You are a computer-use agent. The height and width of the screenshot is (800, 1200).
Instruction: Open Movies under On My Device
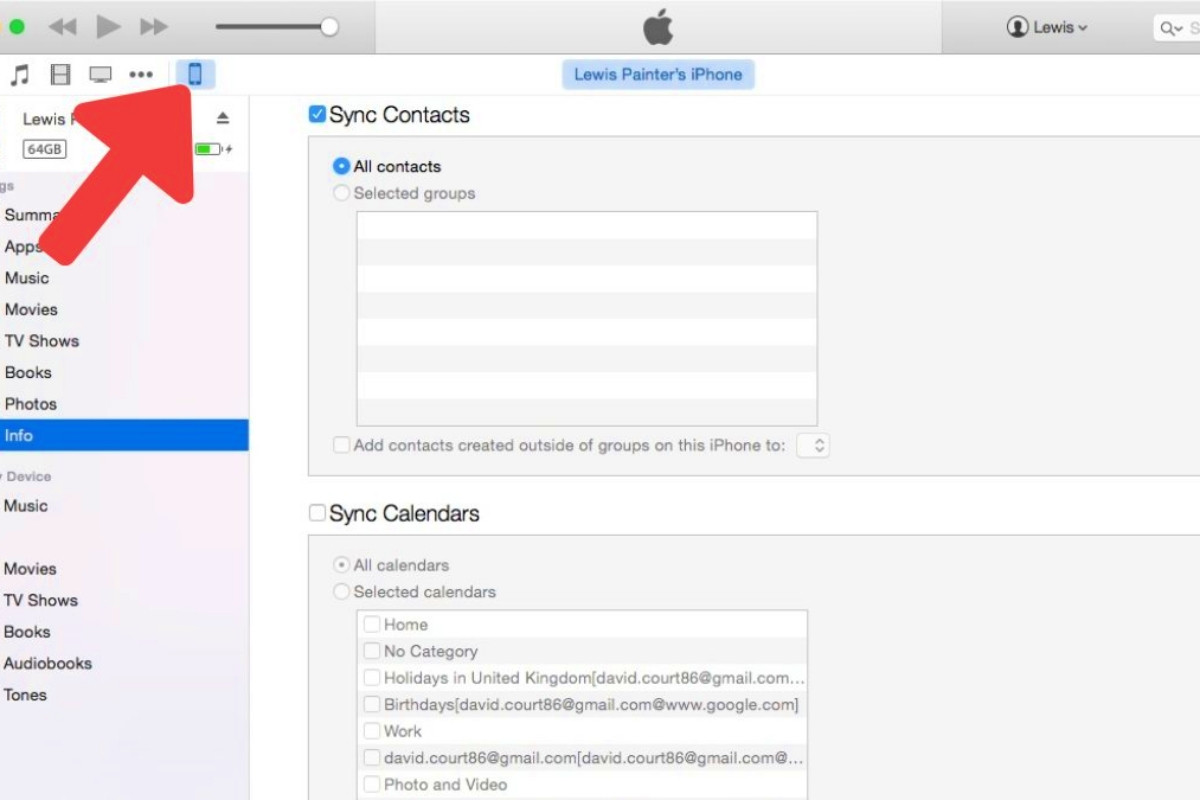[x=30, y=568]
